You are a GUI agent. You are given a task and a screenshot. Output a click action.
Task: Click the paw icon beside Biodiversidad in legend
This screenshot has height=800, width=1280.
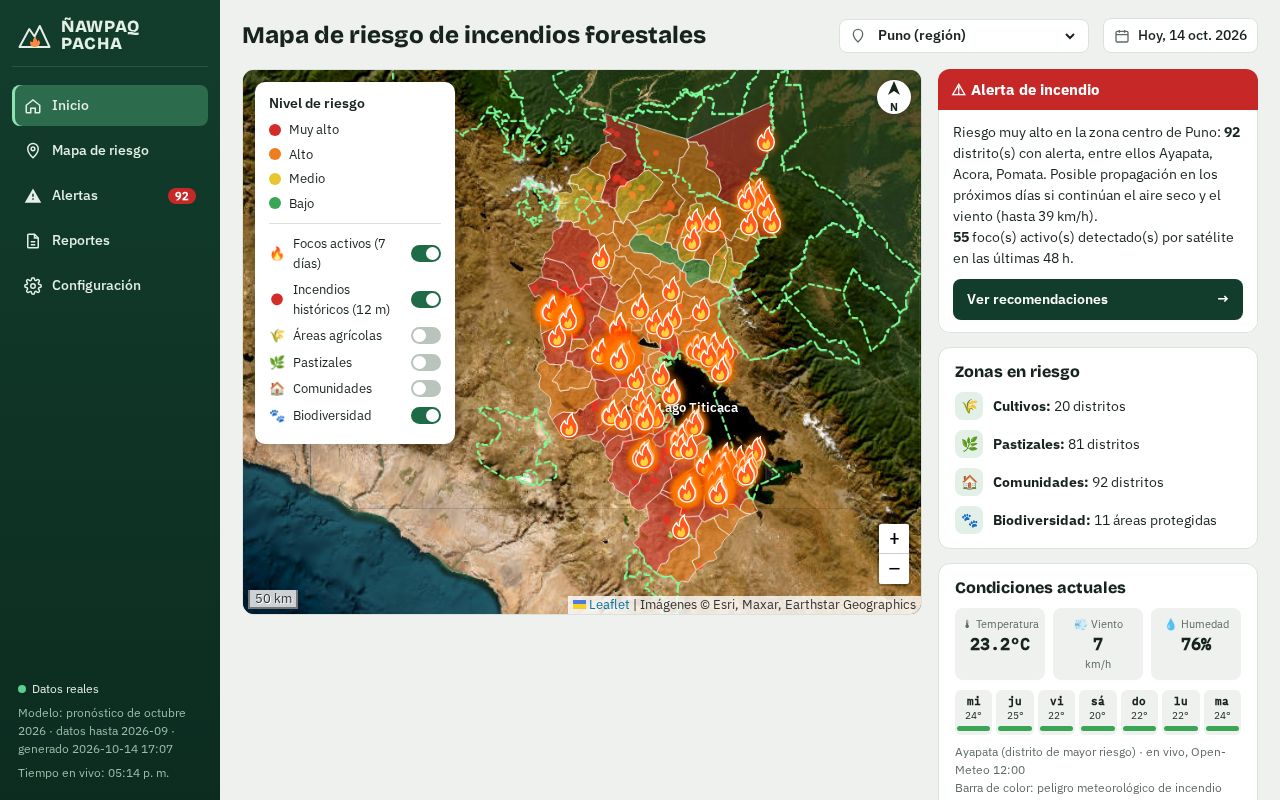[277, 415]
